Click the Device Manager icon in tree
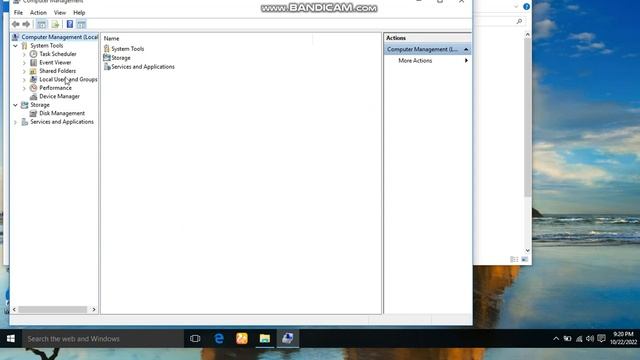Screen dimensions: 640x360 click(33, 96)
